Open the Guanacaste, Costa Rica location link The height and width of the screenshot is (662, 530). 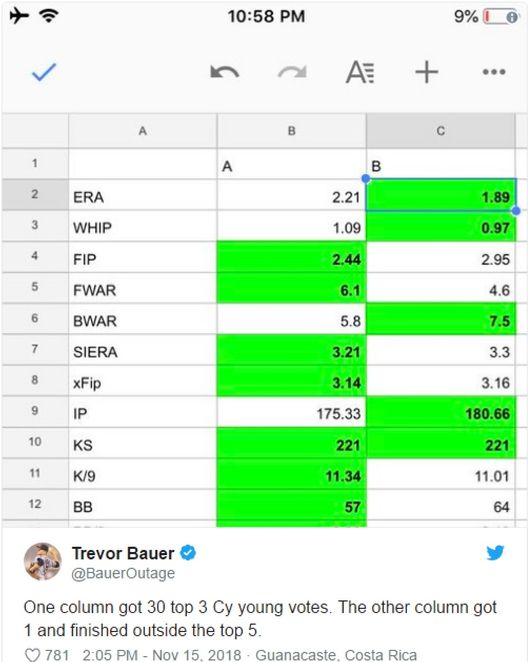(336, 655)
